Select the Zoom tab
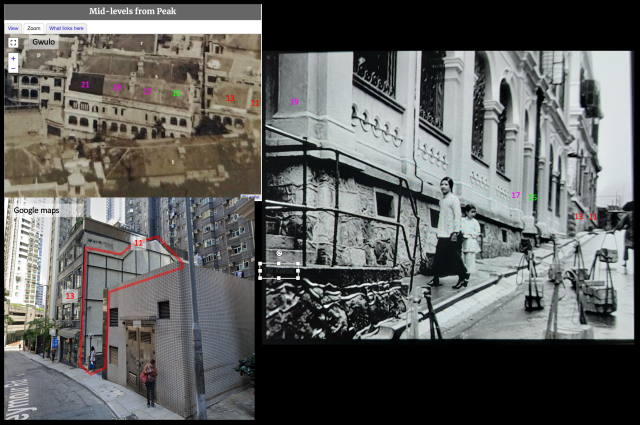640x425 pixels. click(33, 28)
